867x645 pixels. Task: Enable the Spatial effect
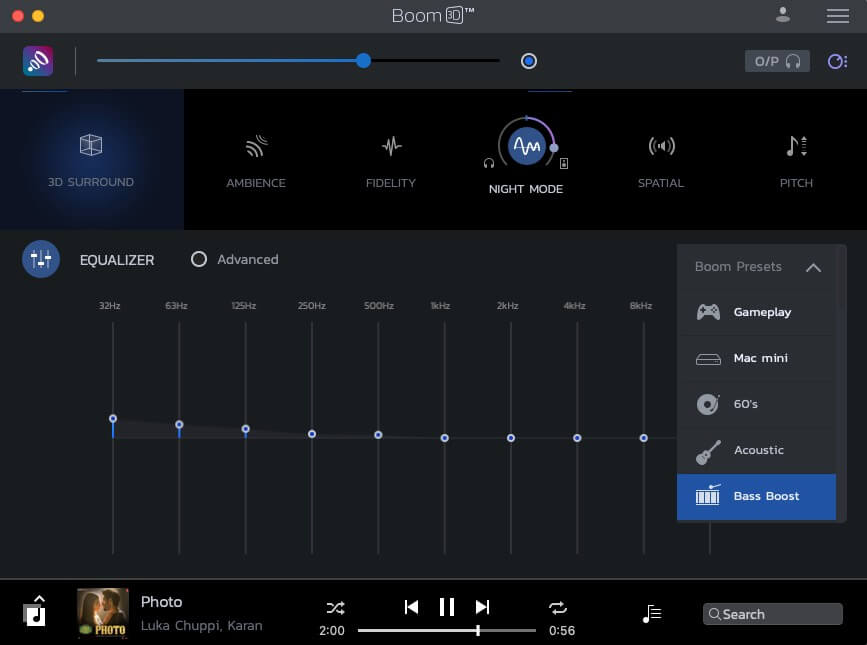tap(661, 160)
